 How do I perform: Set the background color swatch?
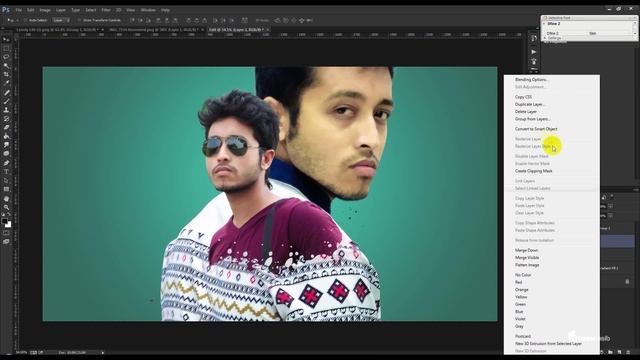(x=8, y=224)
